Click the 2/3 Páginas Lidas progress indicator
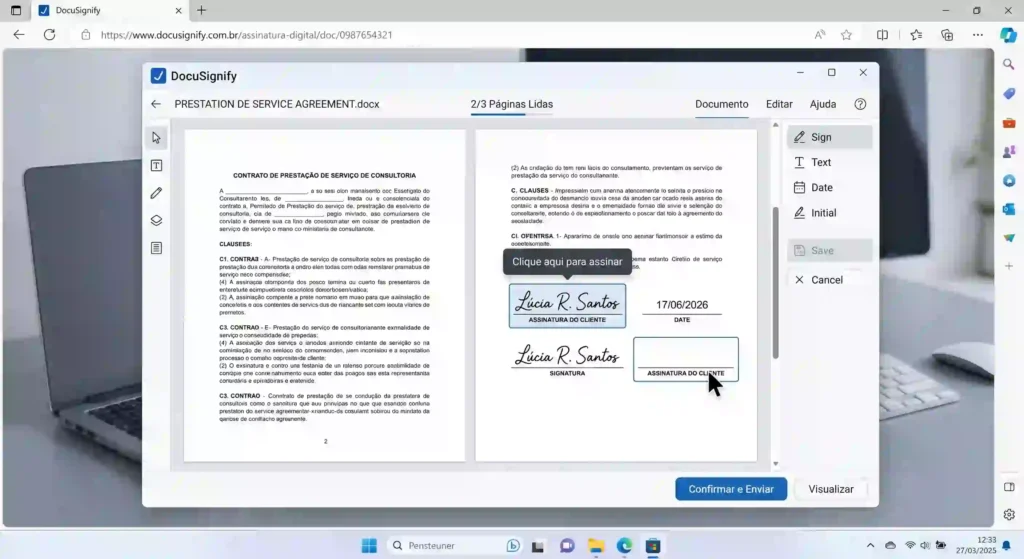Image resolution: width=1024 pixels, height=559 pixels. [x=512, y=104]
